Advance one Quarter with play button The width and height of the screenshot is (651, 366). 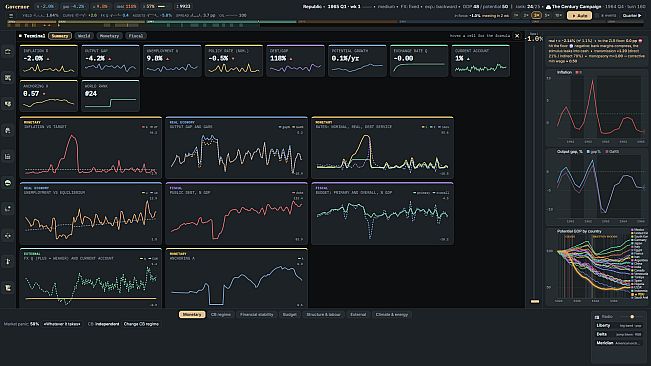631,15
